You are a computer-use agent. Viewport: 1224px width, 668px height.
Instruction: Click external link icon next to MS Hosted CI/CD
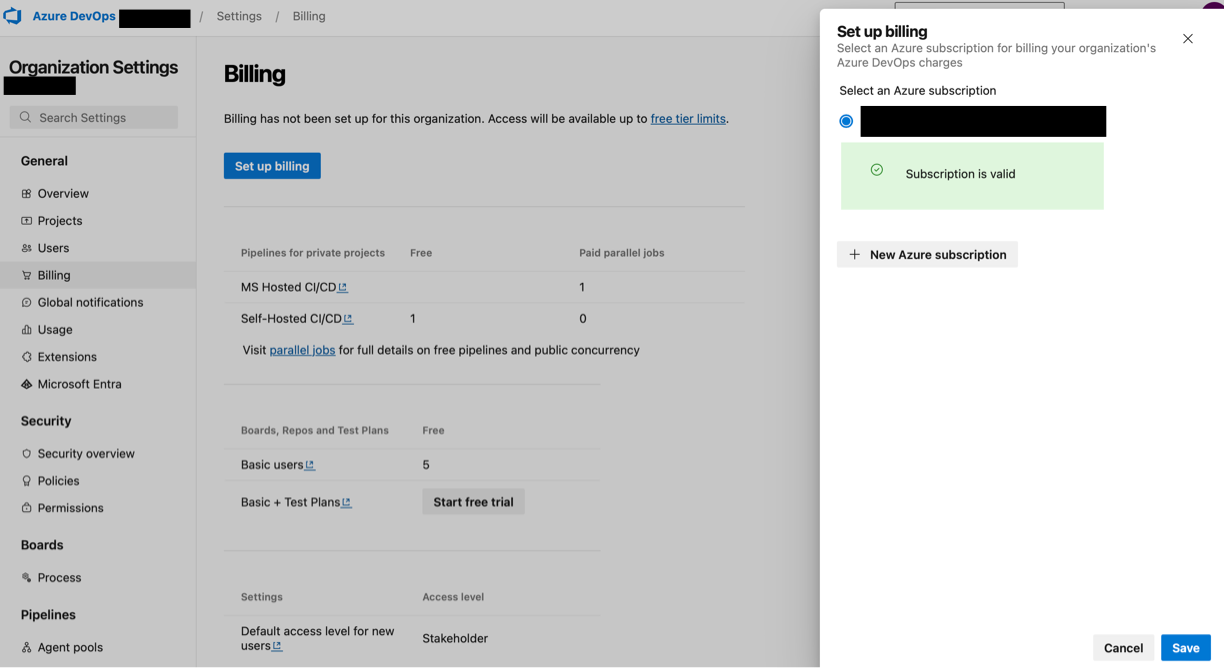343,288
